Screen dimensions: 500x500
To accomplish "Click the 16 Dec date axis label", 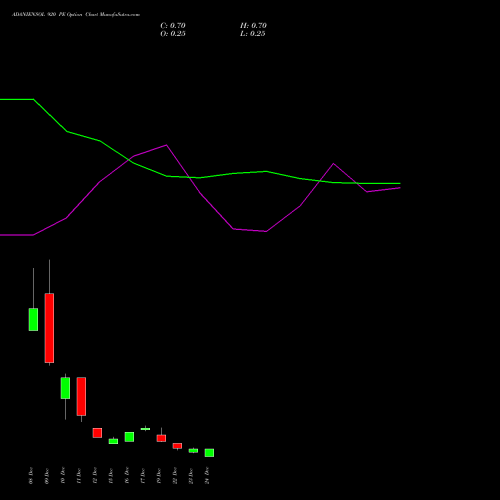I will 127,476.
